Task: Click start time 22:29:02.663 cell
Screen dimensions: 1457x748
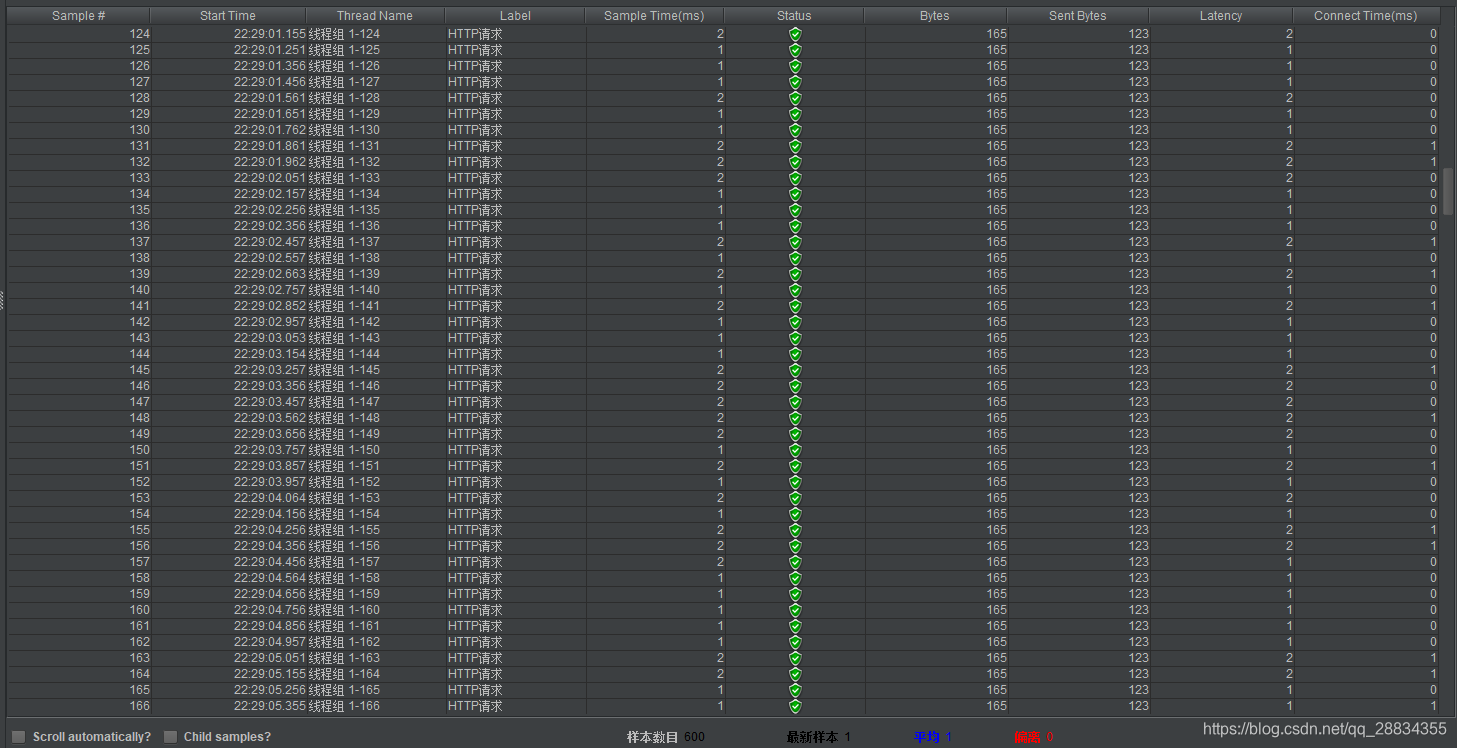Action: (270, 274)
